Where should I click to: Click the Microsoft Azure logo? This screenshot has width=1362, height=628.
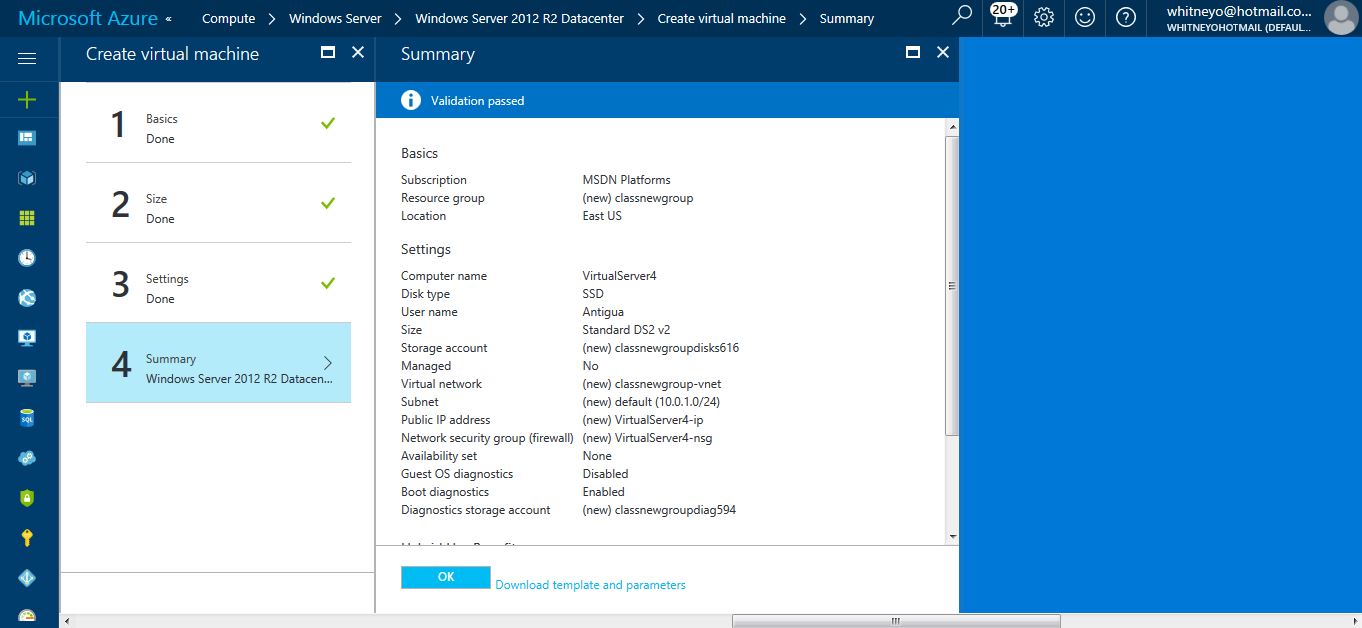point(88,18)
